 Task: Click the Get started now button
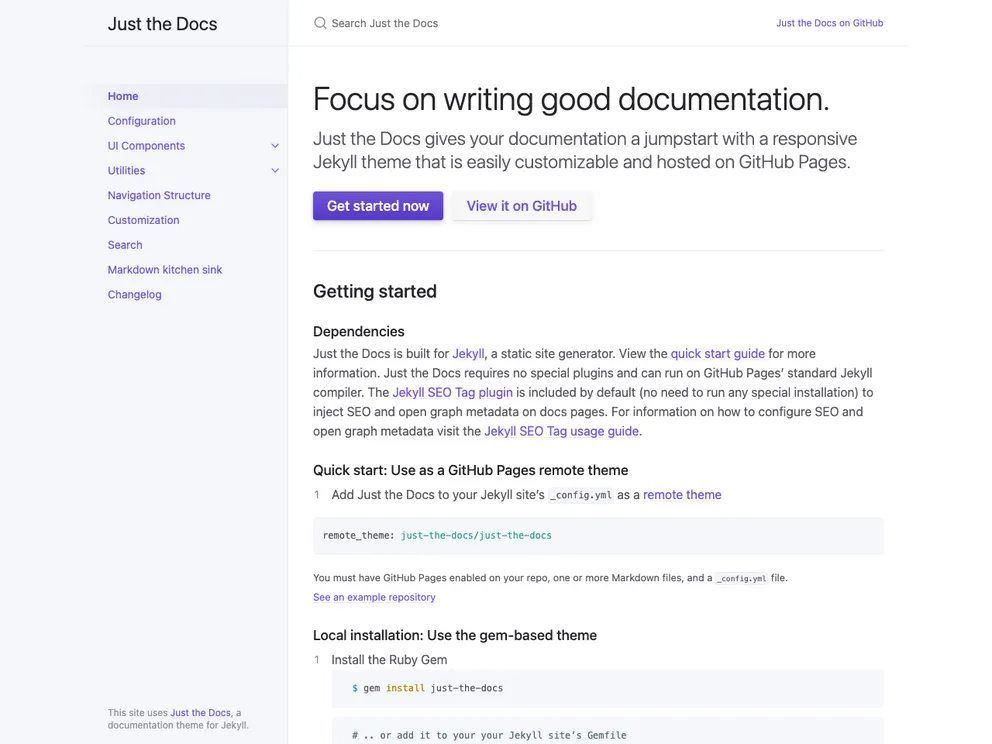pyautogui.click(x=378, y=205)
